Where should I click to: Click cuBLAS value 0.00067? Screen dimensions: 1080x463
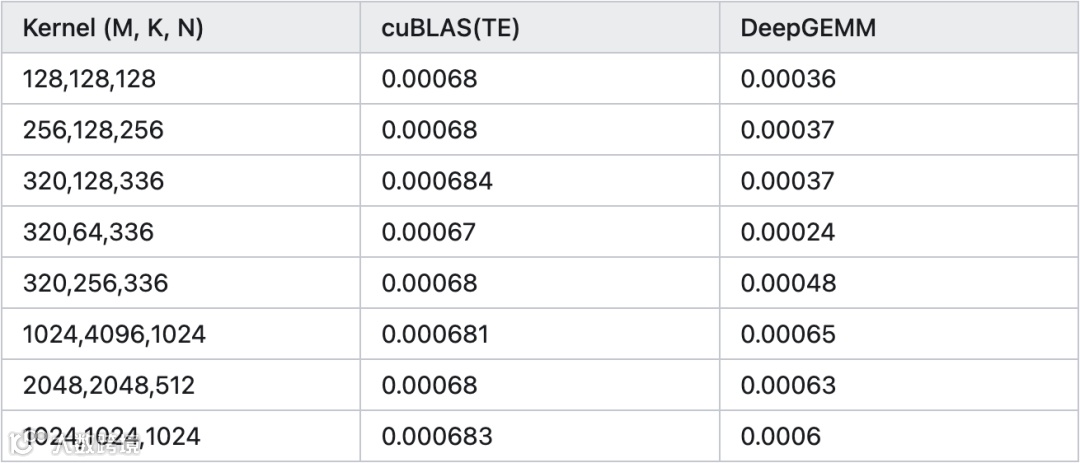pyautogui.click(x=429, y=232)
